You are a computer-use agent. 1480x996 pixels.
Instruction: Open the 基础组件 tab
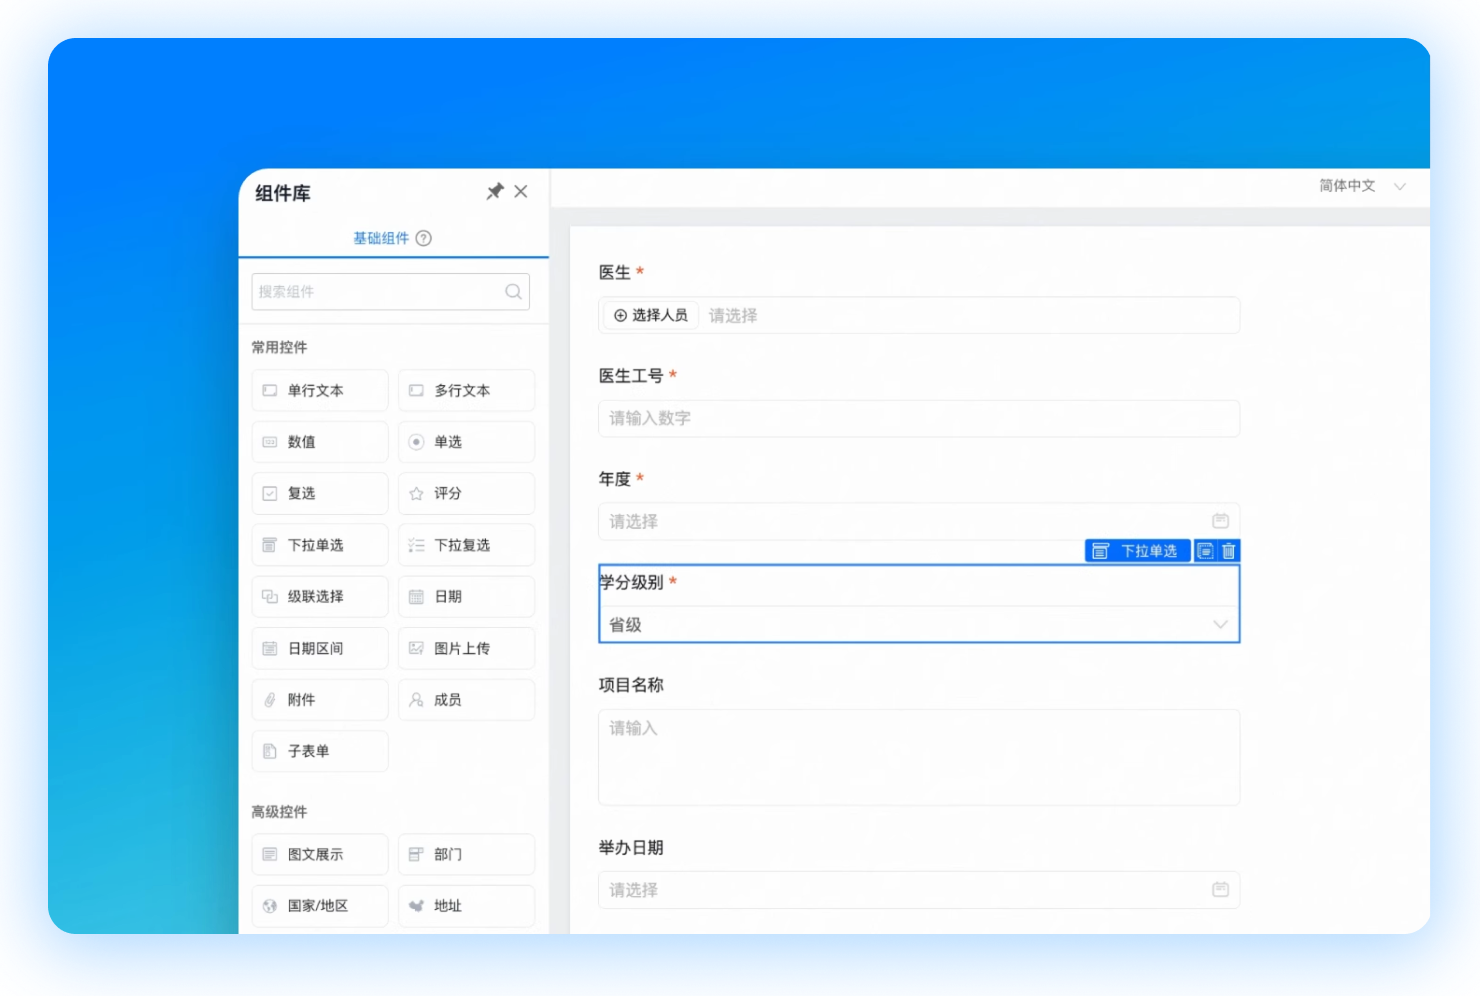[381, 238]
